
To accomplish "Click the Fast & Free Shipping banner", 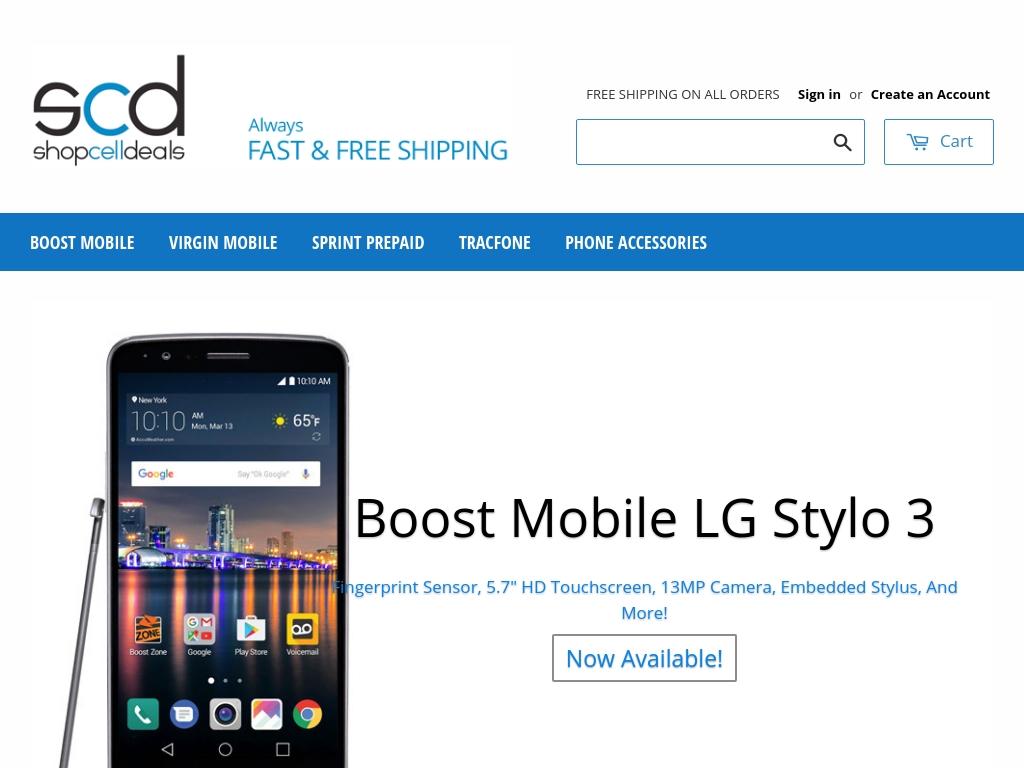I will pos(377,140).
